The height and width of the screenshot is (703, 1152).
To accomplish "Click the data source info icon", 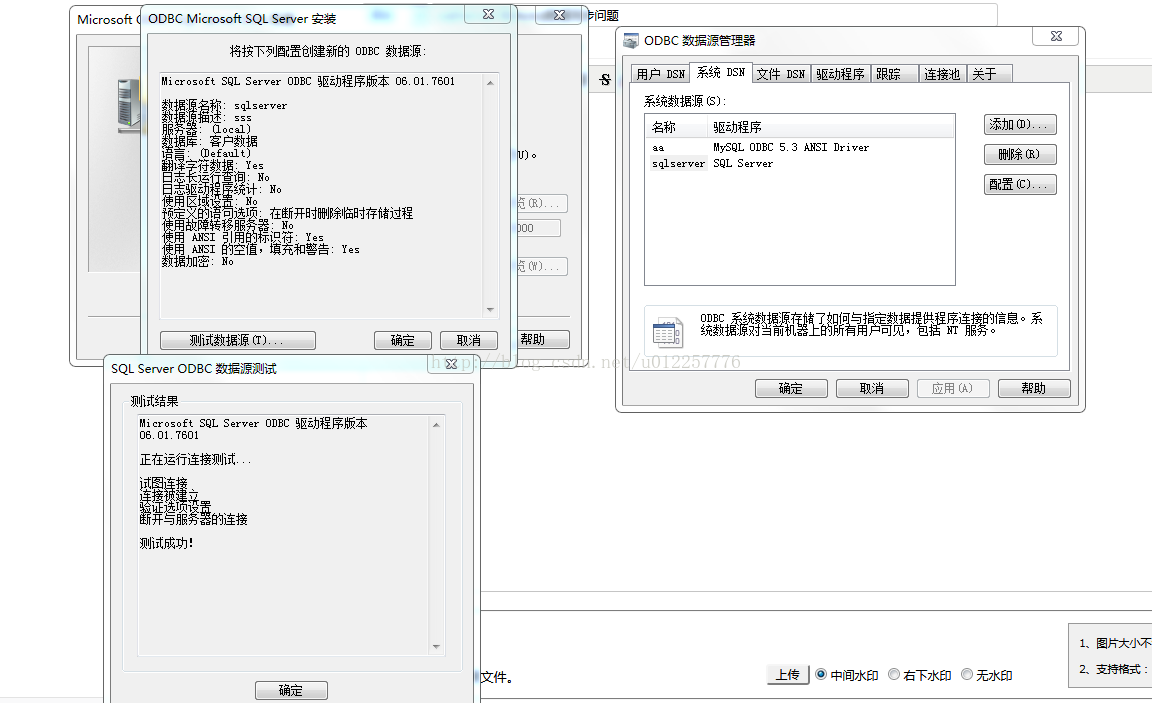I will coord(668,333).
